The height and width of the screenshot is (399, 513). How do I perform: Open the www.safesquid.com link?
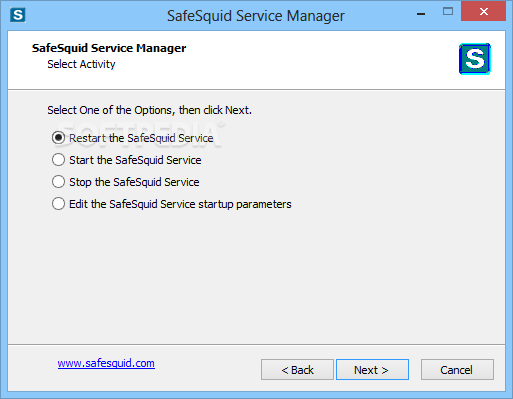coord(106,363)
